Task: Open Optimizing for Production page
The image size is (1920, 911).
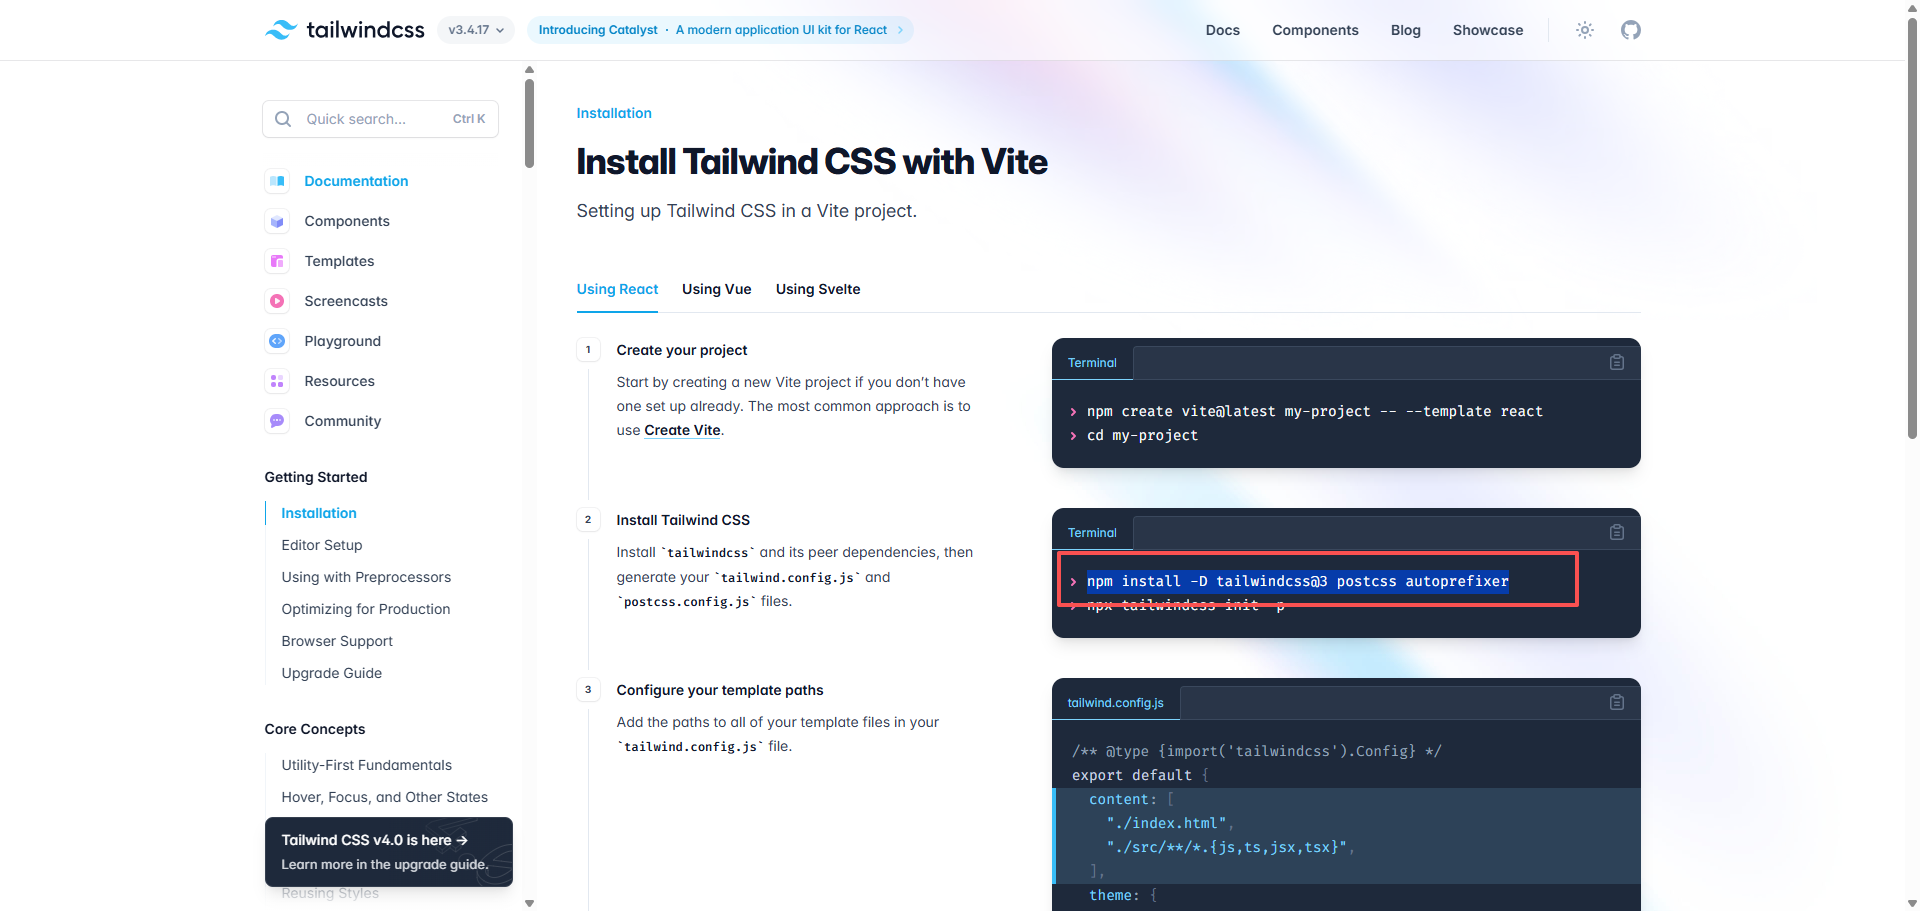Action: (365, 609)
